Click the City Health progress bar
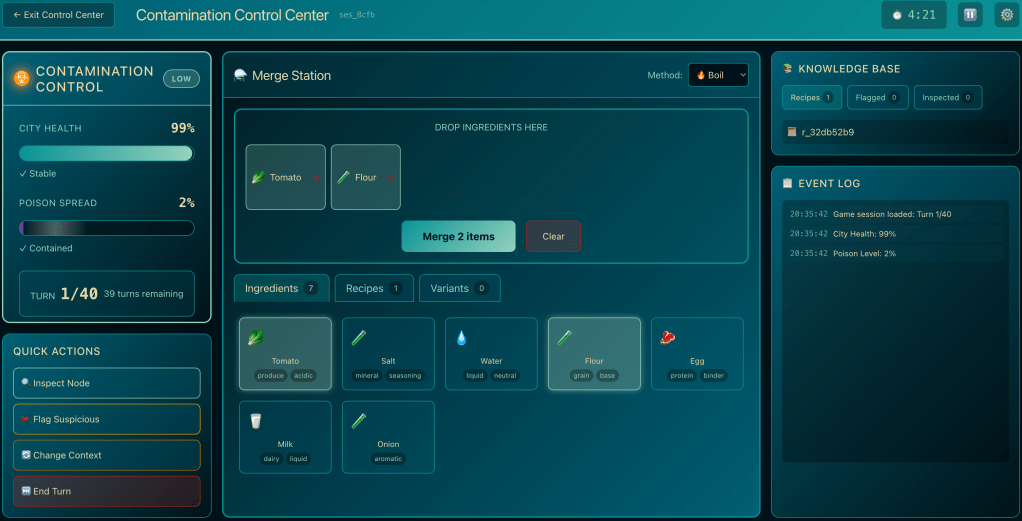 click(106, 153)
